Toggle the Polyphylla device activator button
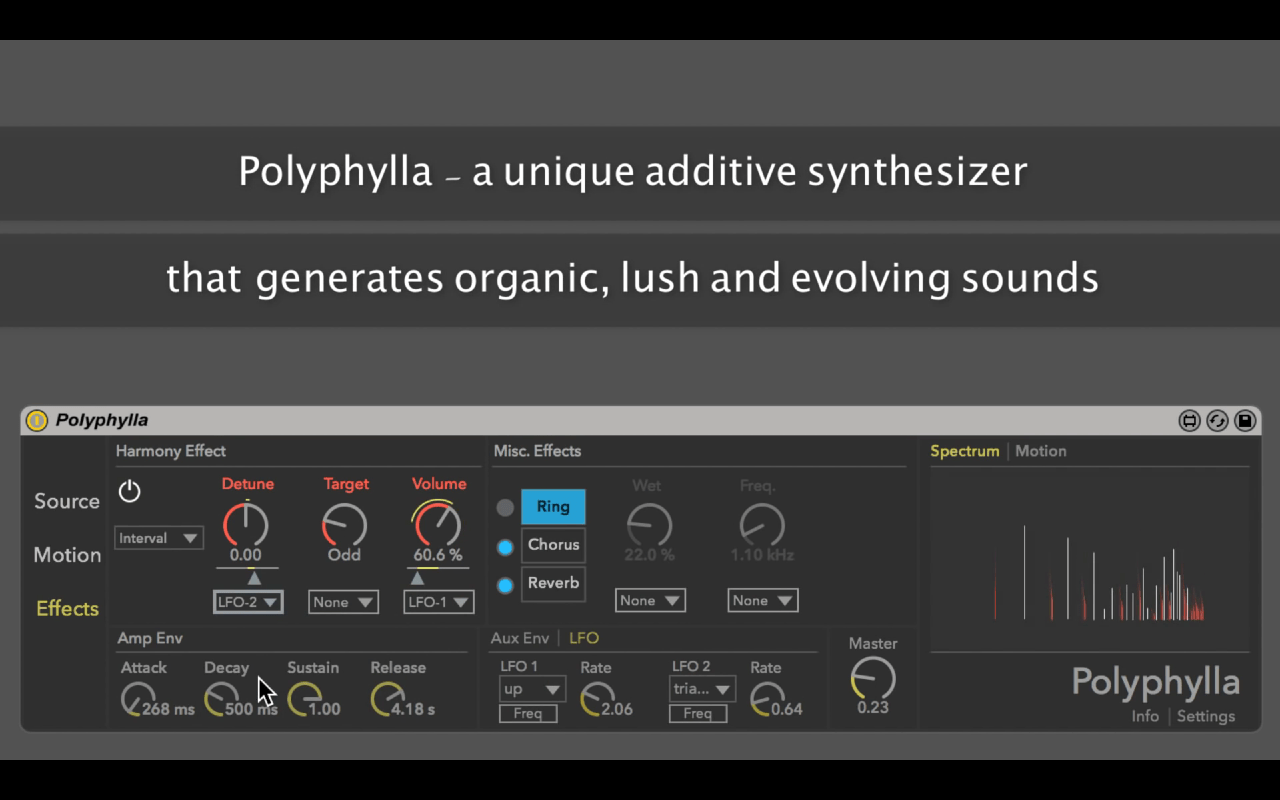 pyautogui.click(x=37, y=421)
